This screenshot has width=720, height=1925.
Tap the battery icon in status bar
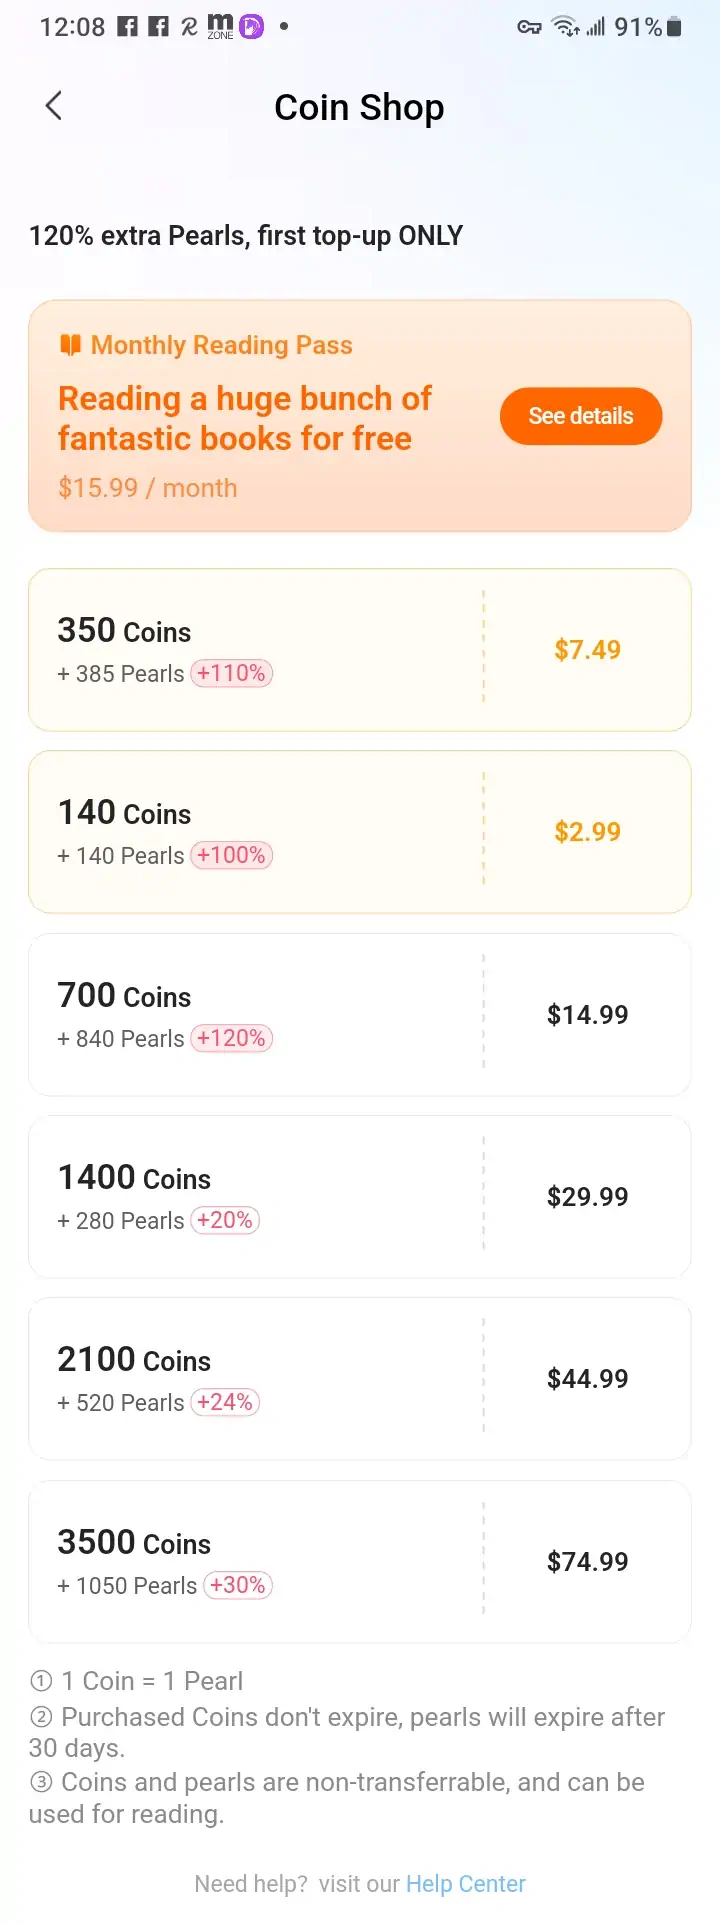tap(675, 27)
